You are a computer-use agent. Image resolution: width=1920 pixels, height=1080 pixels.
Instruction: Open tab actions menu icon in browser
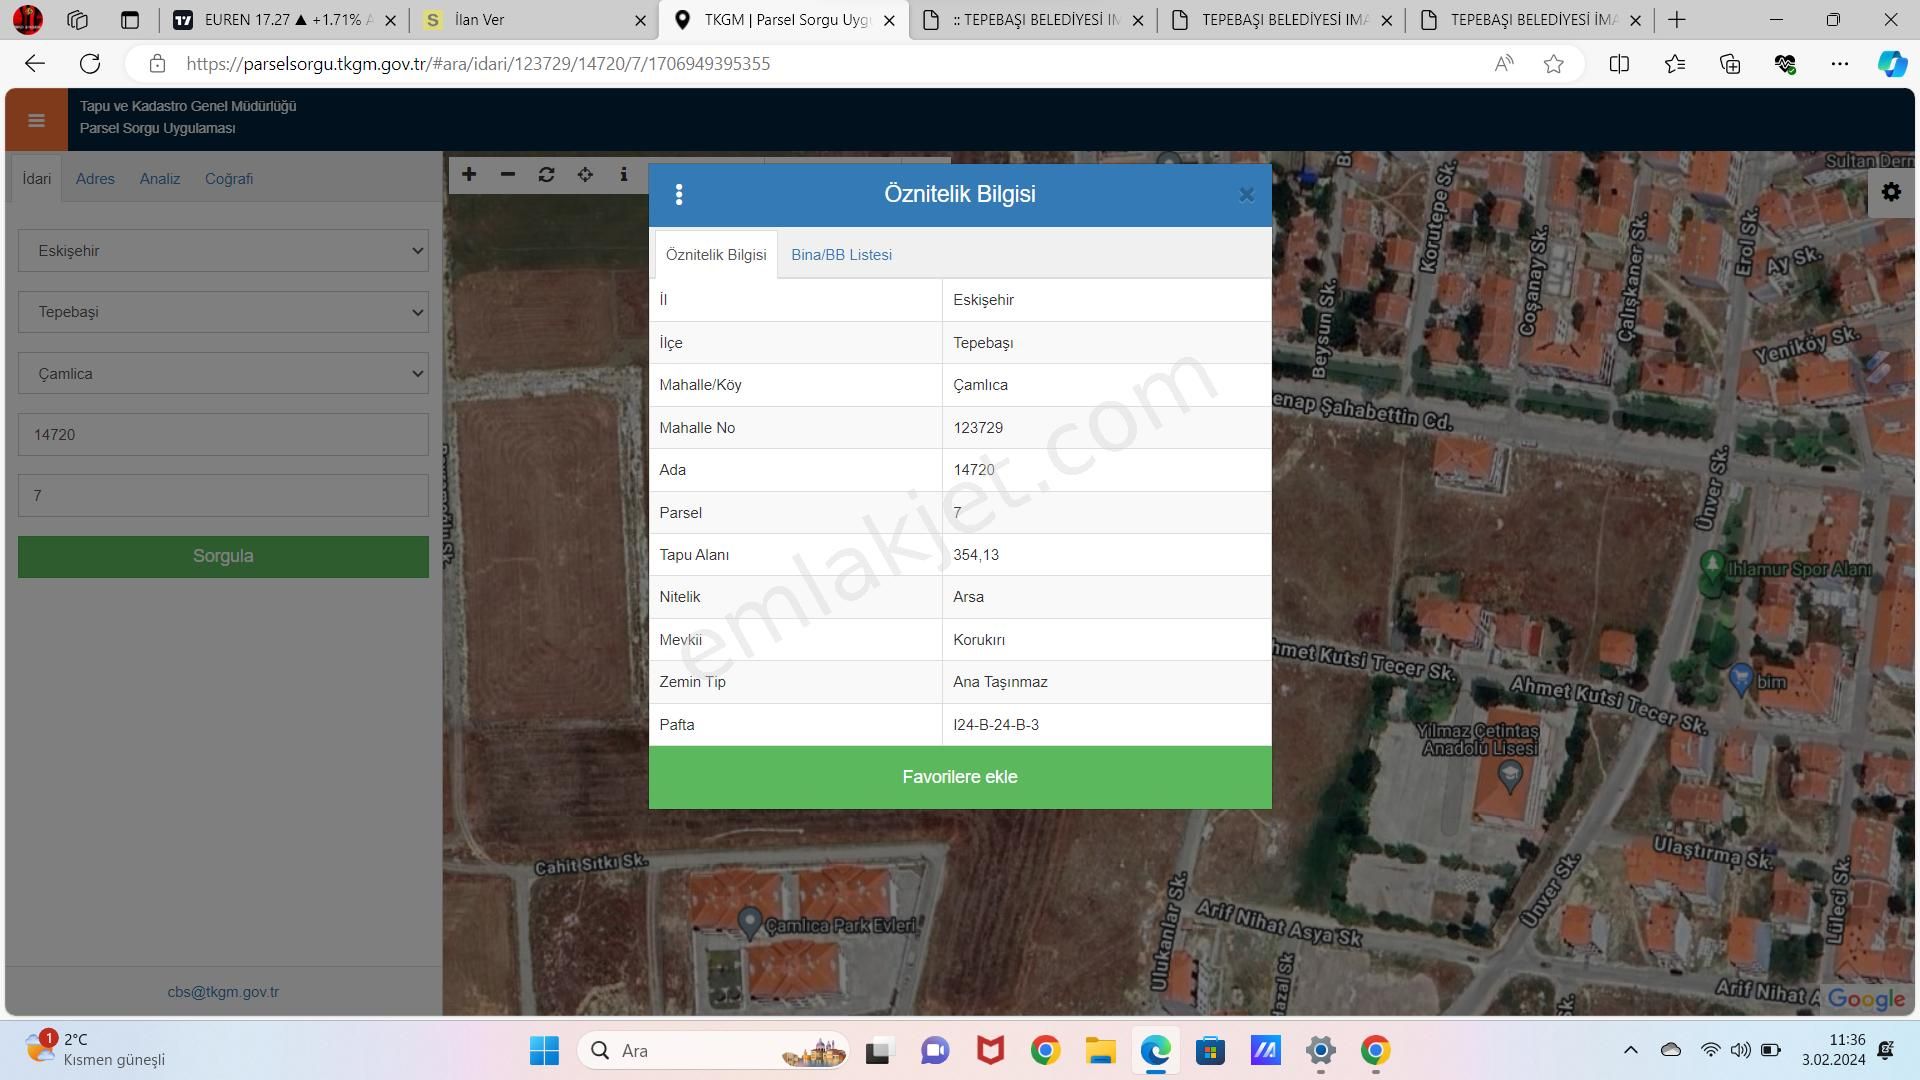[x=129, y=20]
